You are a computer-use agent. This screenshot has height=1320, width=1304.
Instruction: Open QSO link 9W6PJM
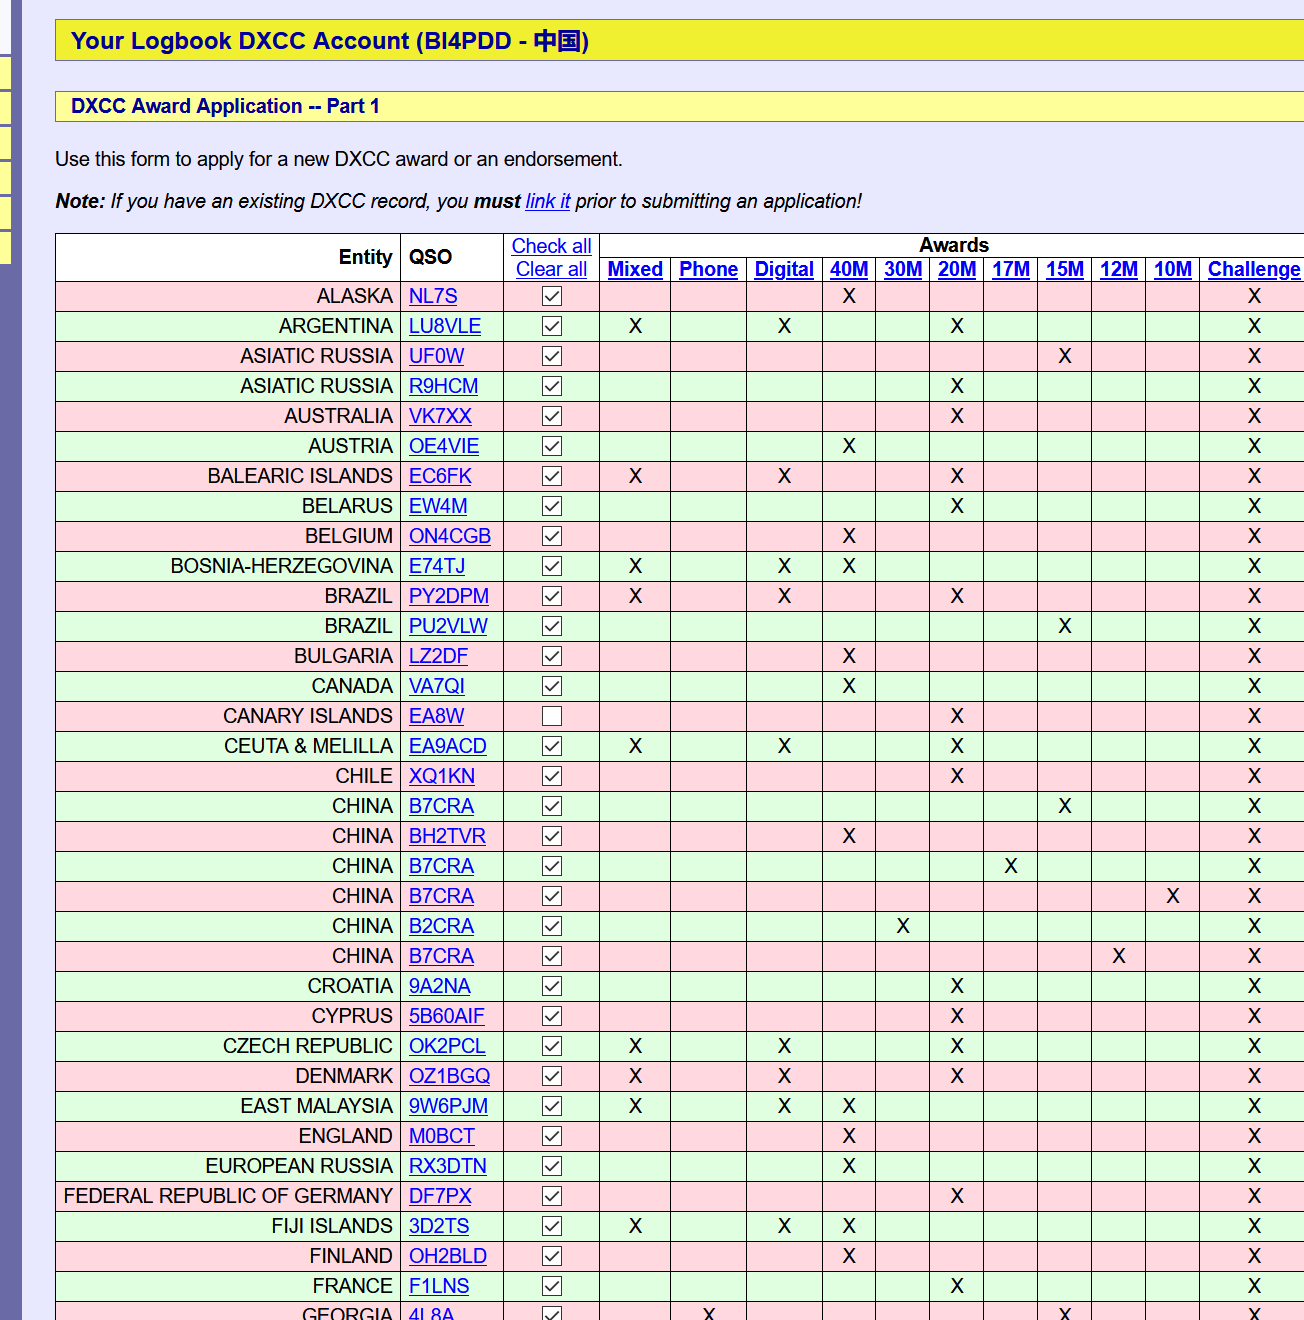(448, 1106)
